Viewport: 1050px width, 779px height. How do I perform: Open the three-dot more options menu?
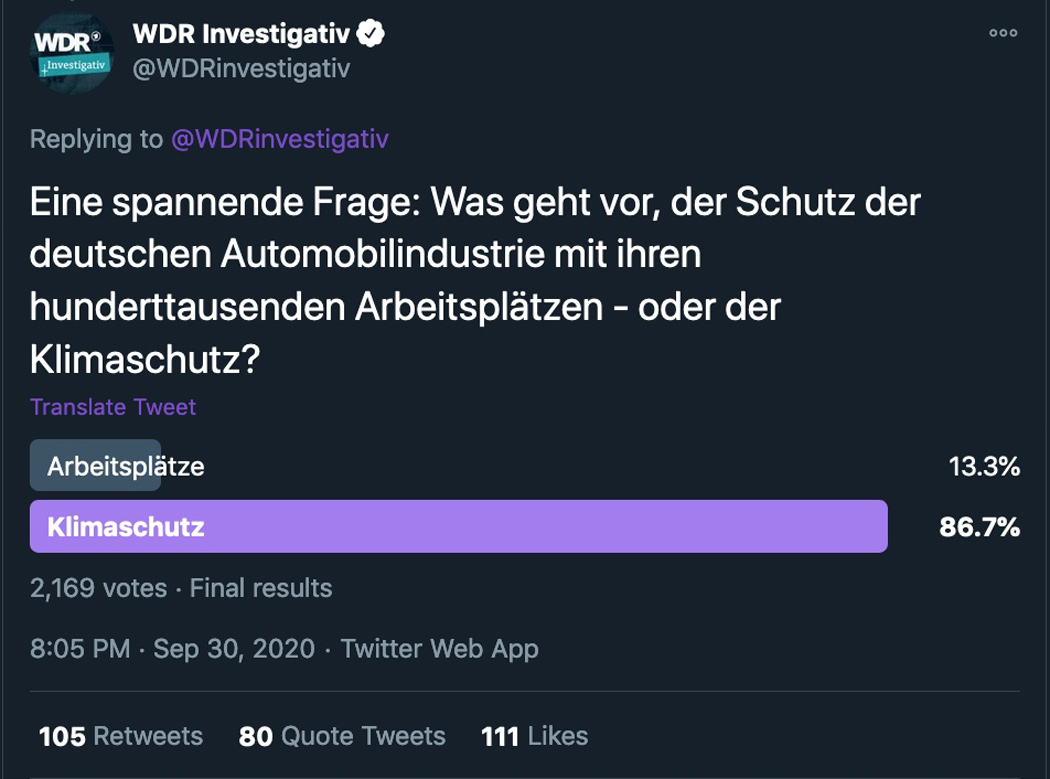pos(1003,33)
